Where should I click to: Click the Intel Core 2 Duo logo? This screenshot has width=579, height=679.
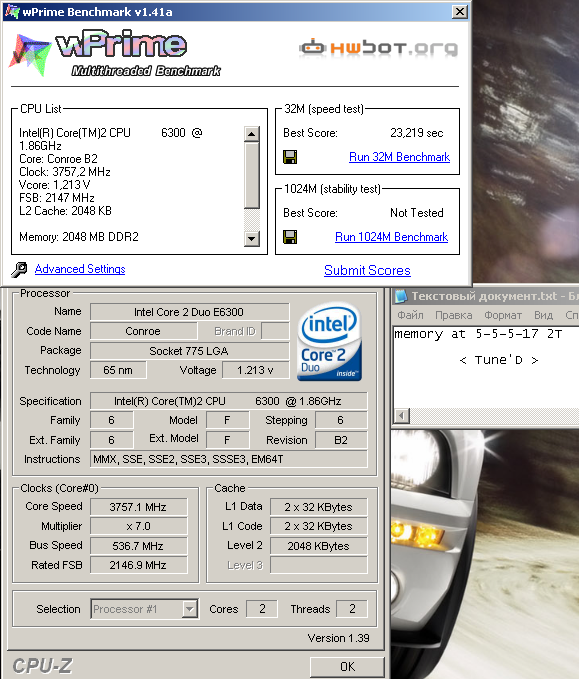point(329,342)
